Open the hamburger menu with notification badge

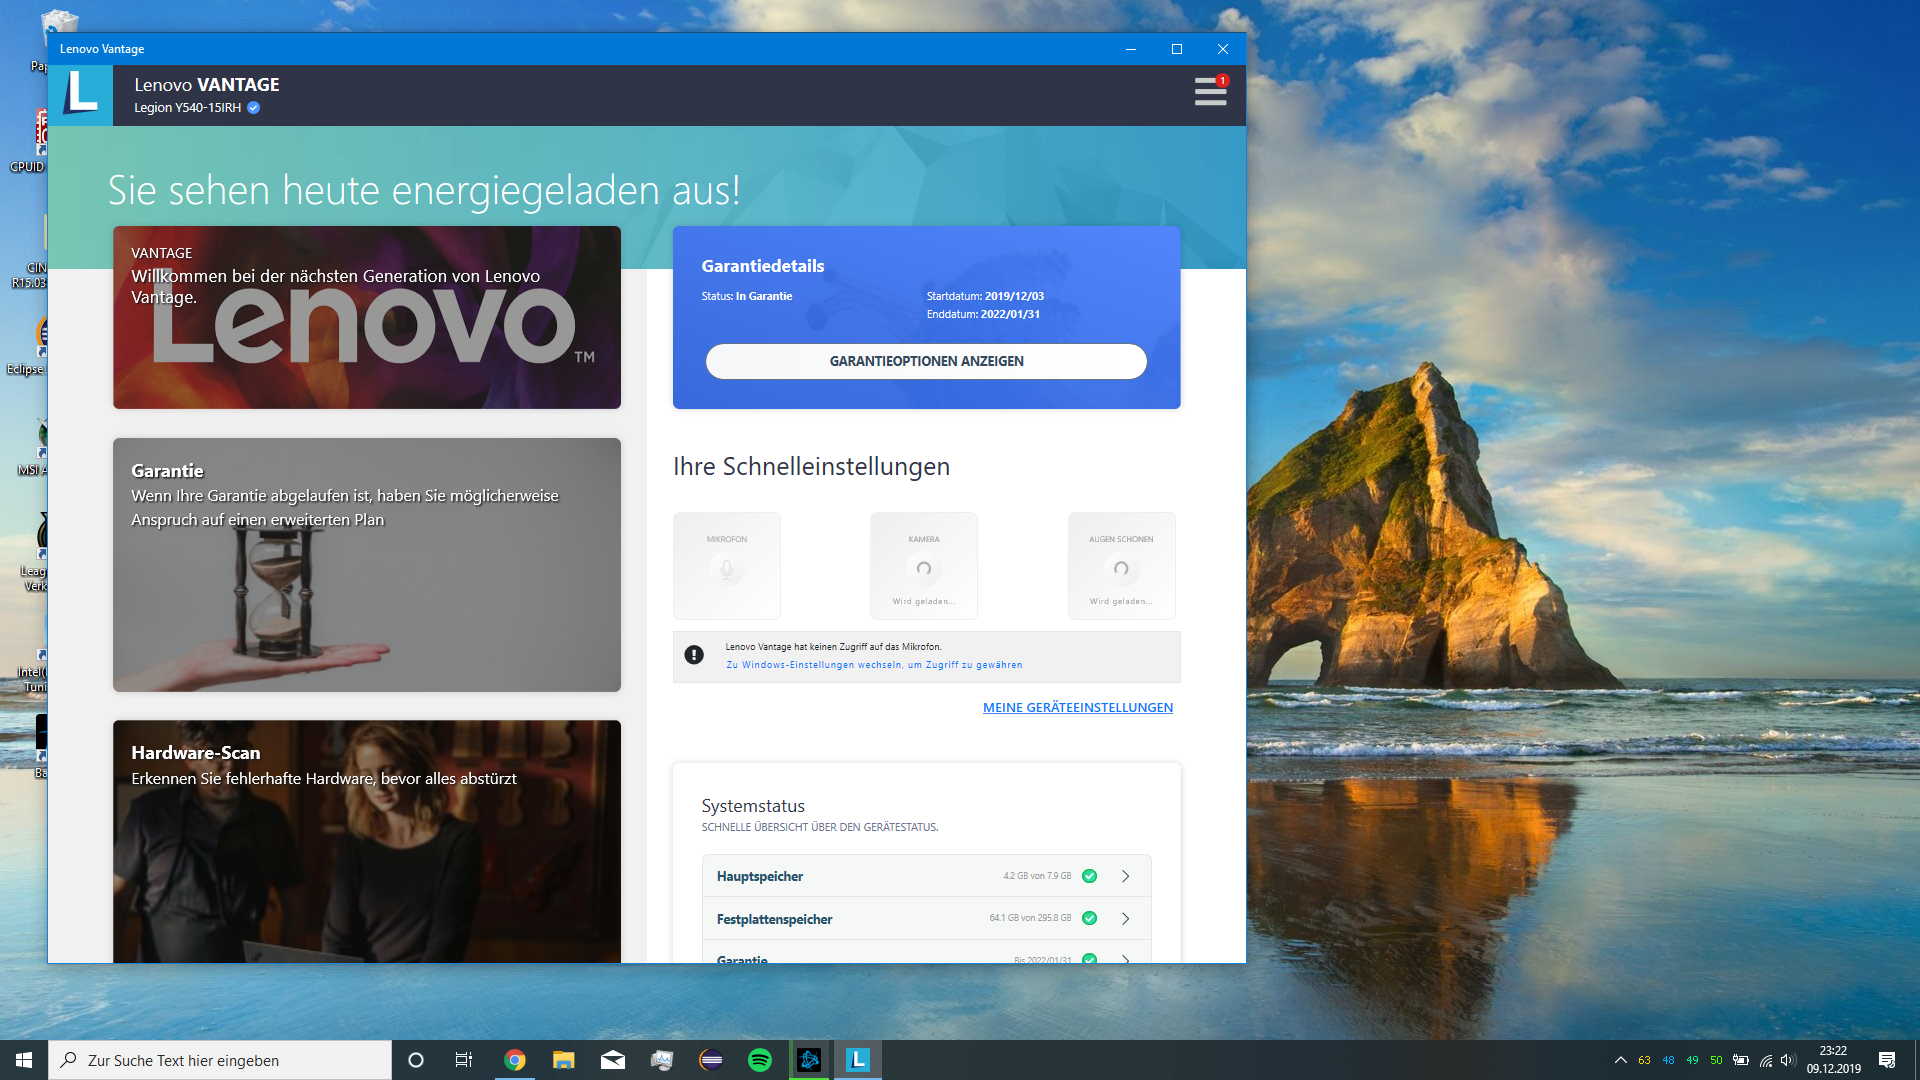point(1210,92)
